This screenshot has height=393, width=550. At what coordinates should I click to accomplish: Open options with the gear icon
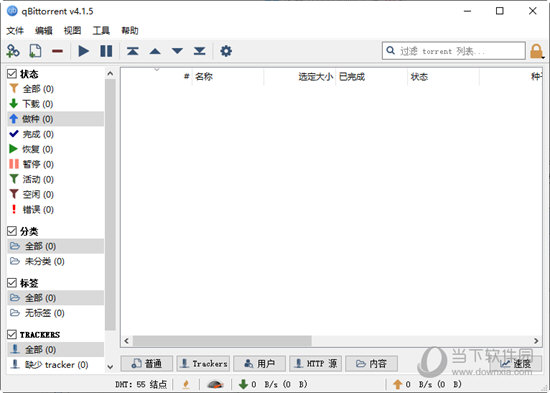coord(226,51)
